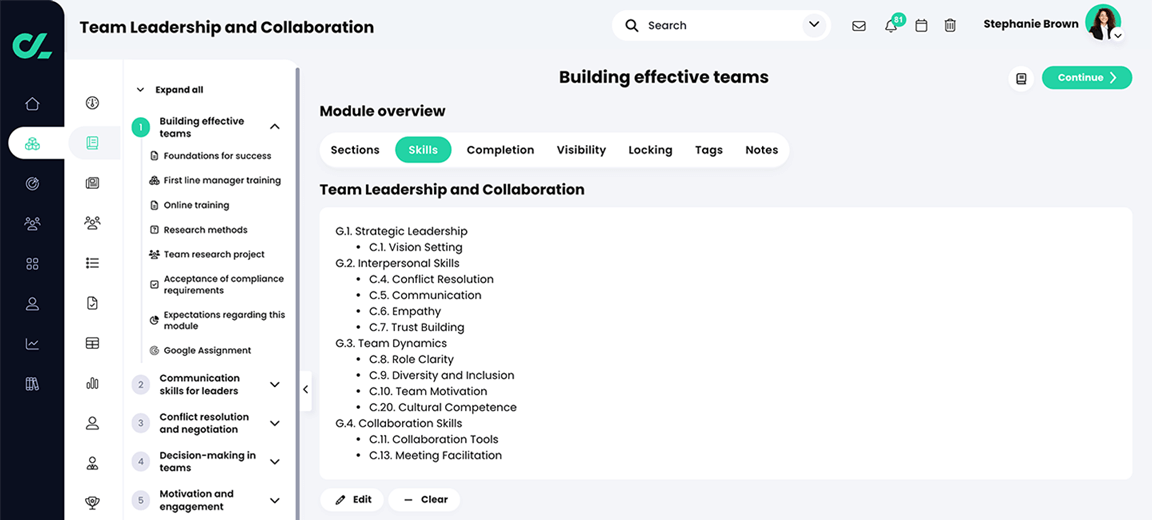Open the Tags tab

pos(709,150)
